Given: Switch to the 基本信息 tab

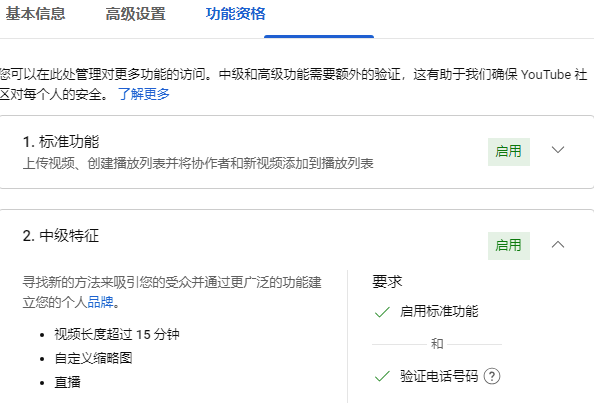Looking at the screenshot, I should pos(35,14).
